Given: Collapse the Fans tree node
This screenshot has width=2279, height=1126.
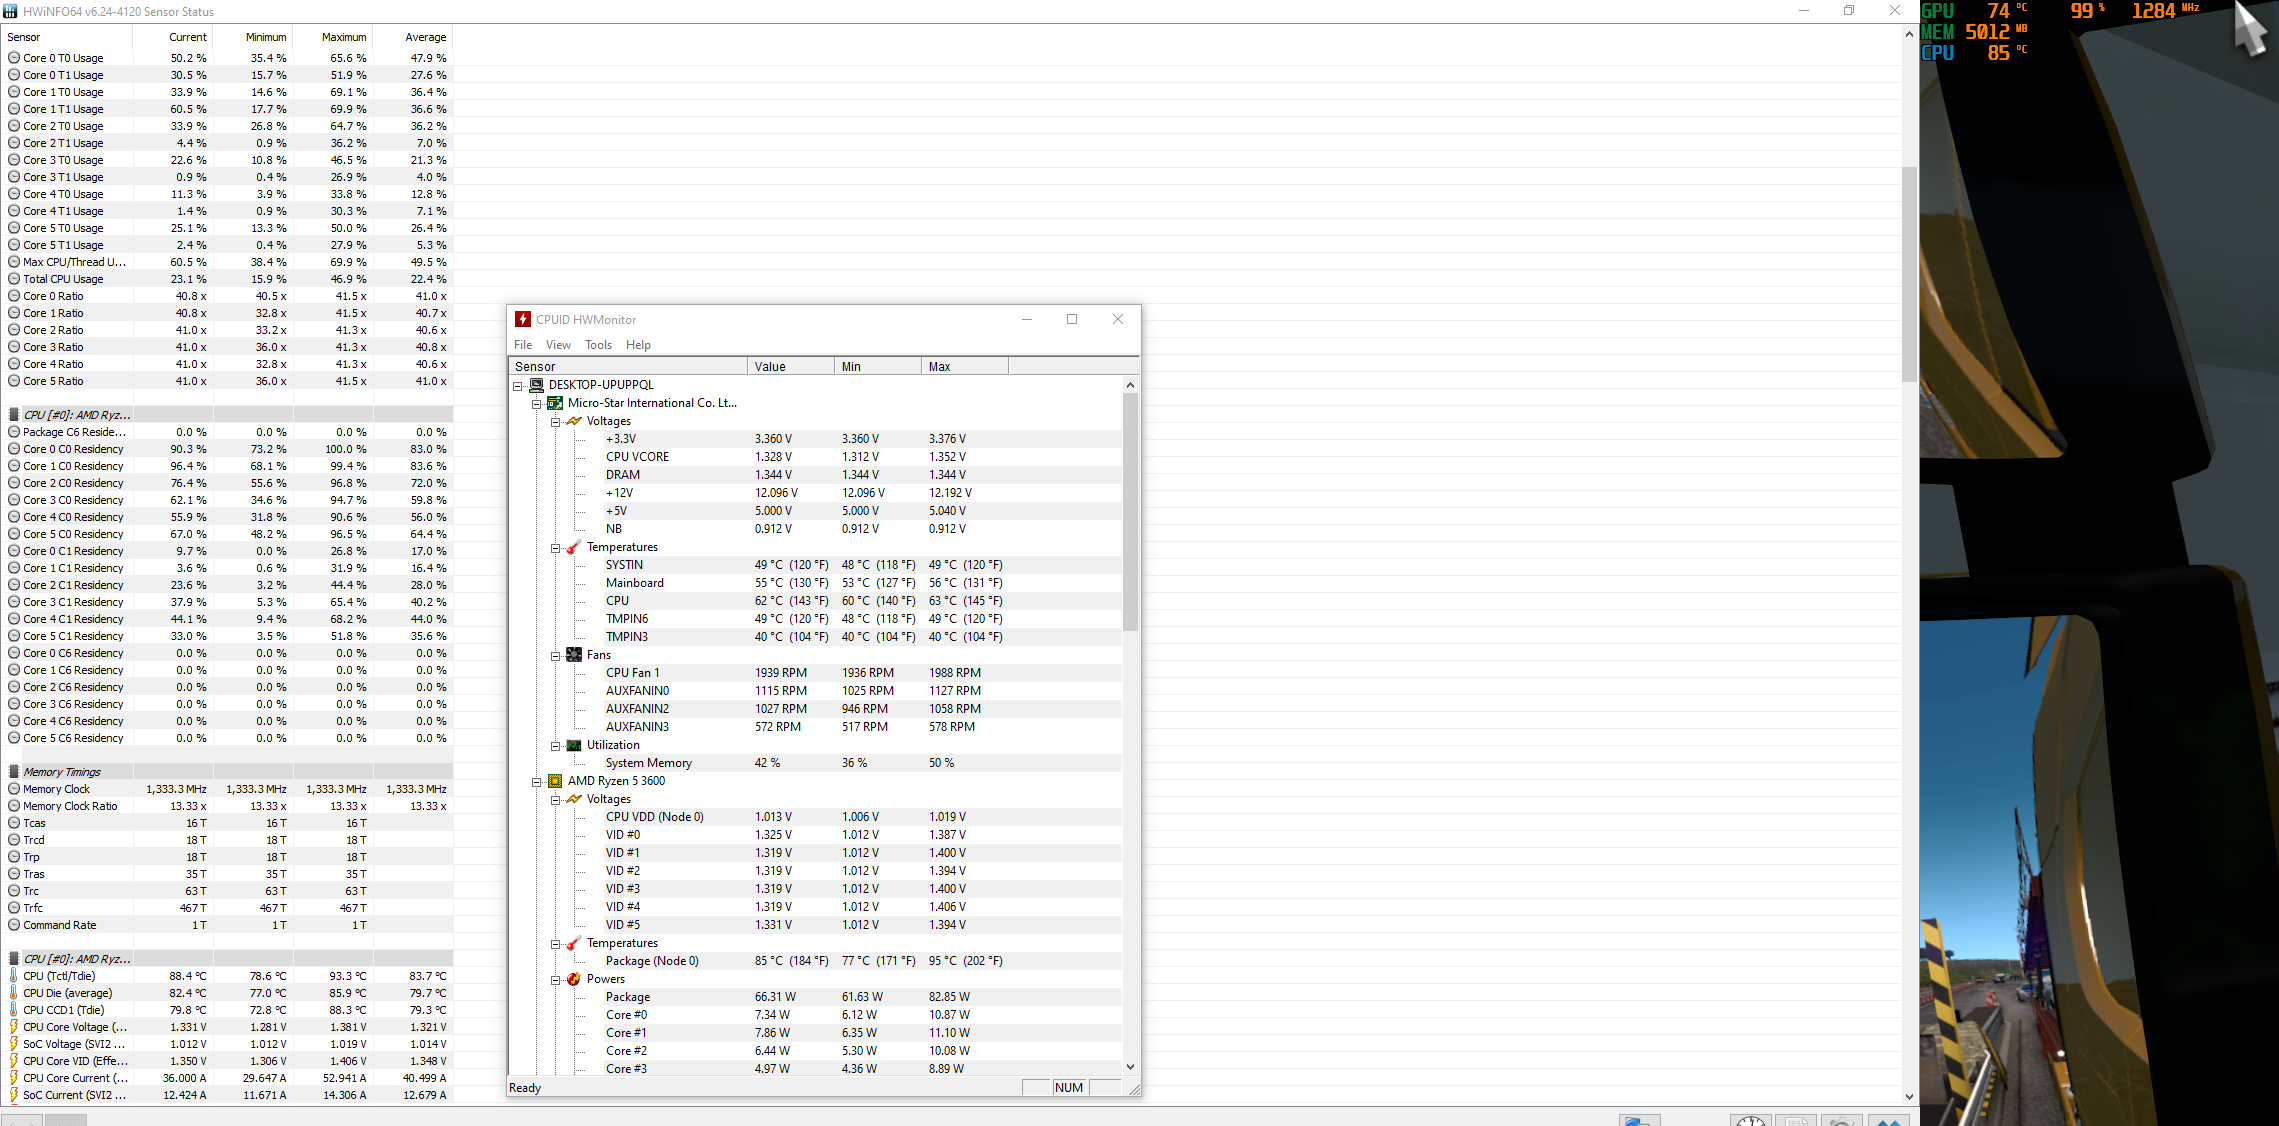Looking at the screenshot, I should pos(555,656).
